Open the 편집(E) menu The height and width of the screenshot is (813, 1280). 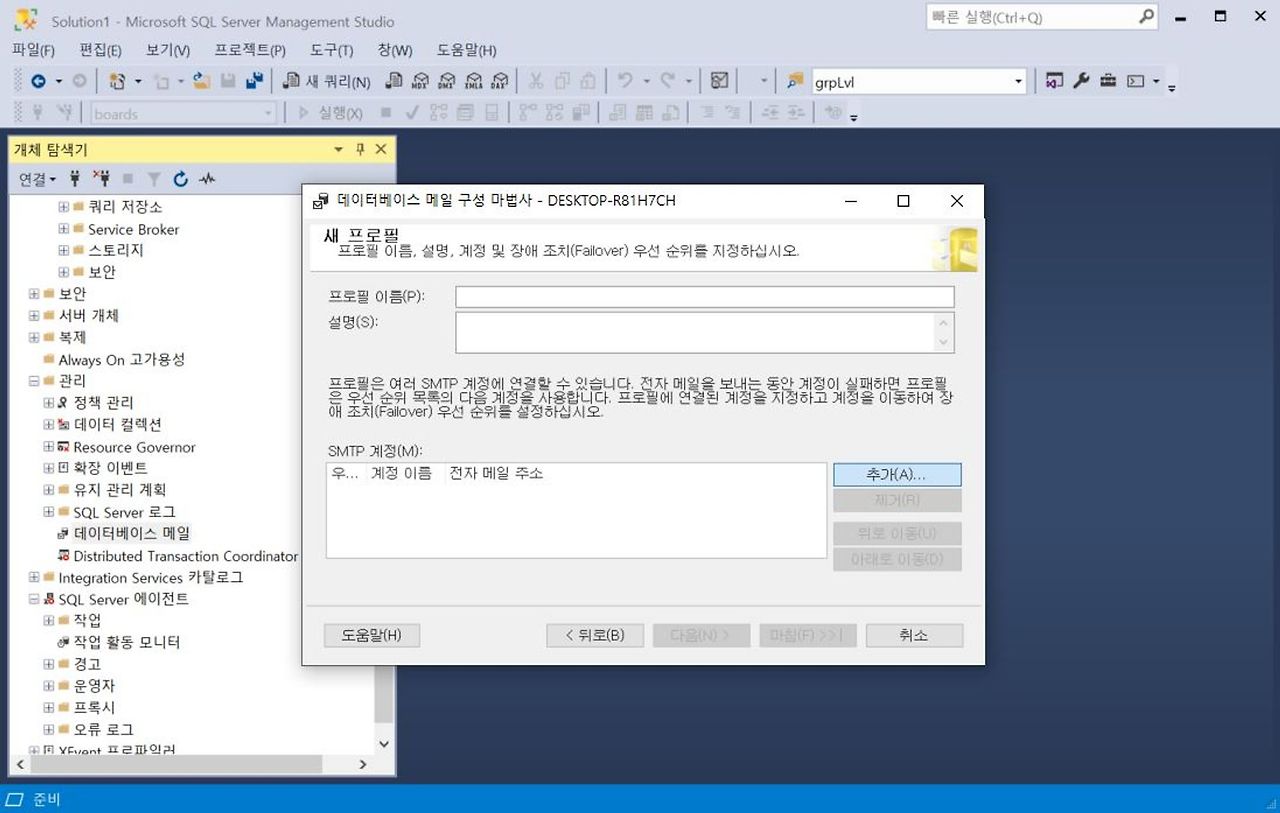100,50
